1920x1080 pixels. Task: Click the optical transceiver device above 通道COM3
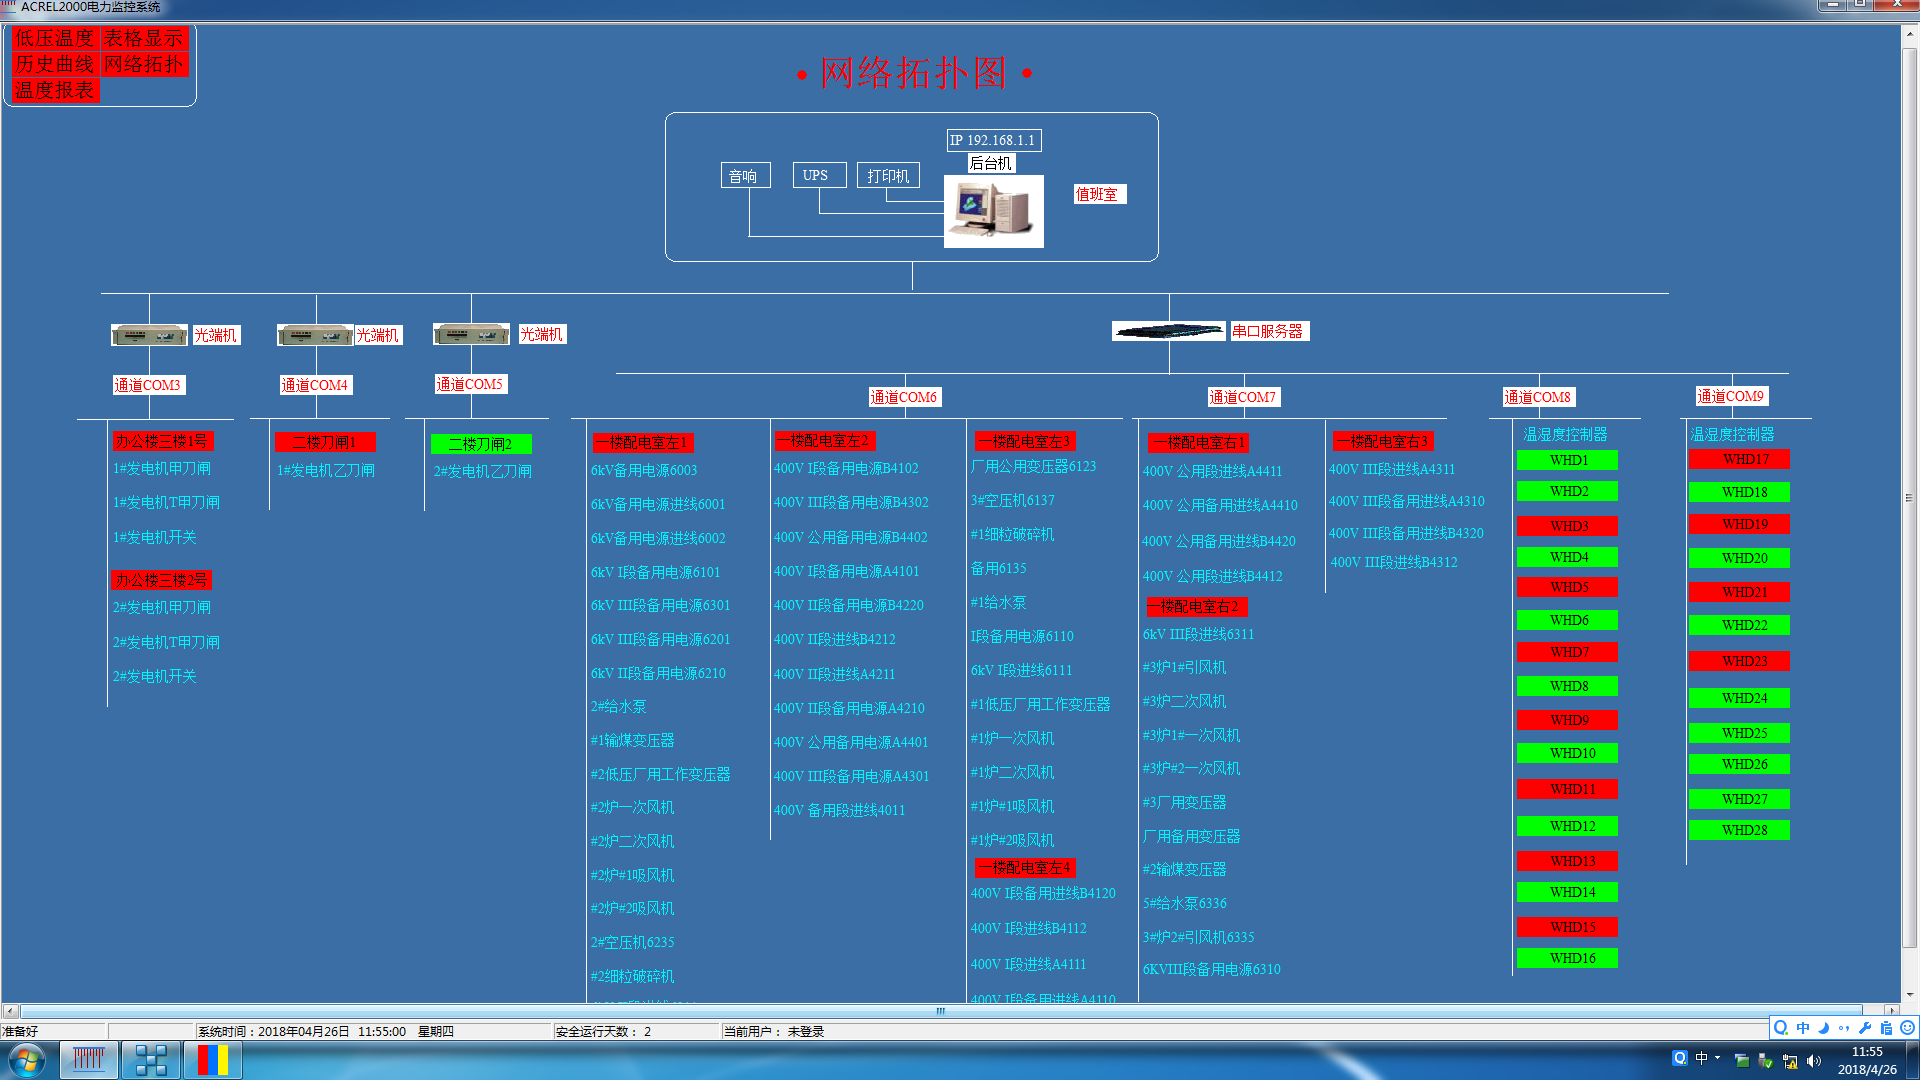point(149,335)
